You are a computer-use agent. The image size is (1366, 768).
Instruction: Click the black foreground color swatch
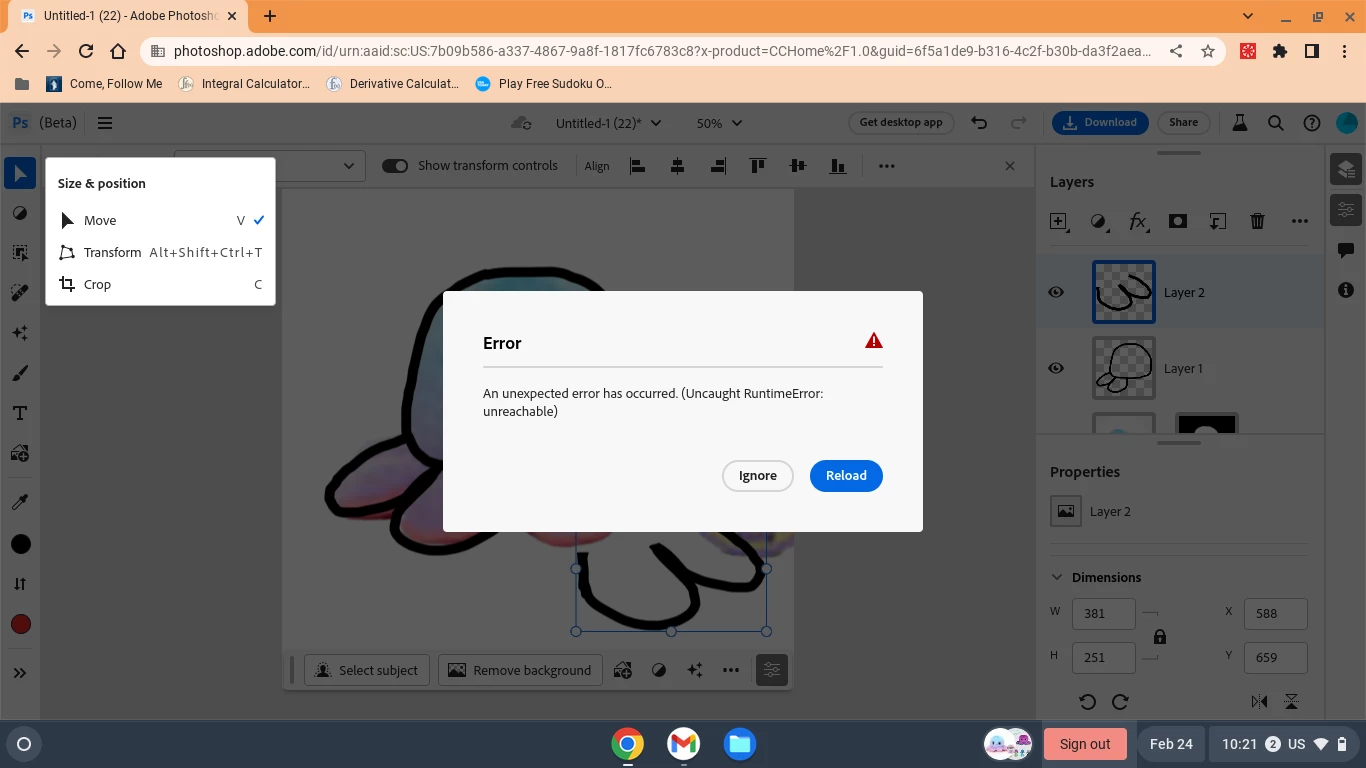(20, 544)
